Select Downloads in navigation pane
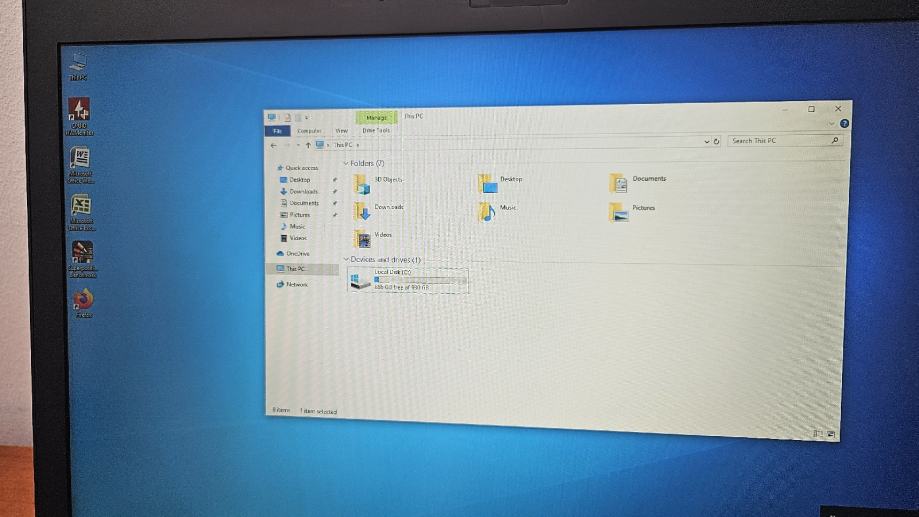The height and width of the screenshot is (517, 919). (299, 191)
